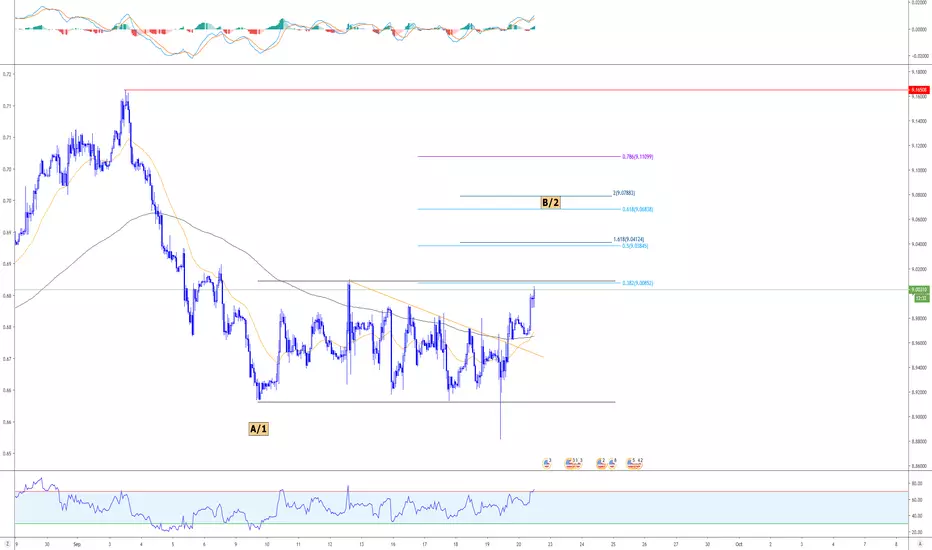Select the A/1 text label on chart
Viewport: 932px width, 550px height.
click(259, 429)
